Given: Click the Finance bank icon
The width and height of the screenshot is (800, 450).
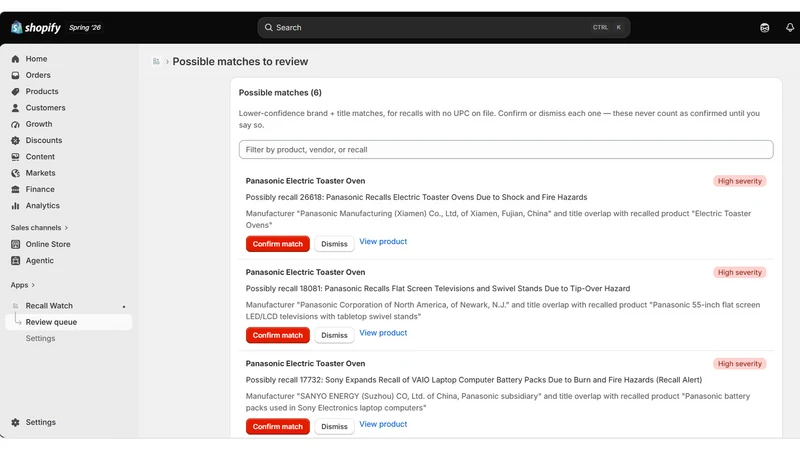Looking at the screenshot, I should (15, 189).
